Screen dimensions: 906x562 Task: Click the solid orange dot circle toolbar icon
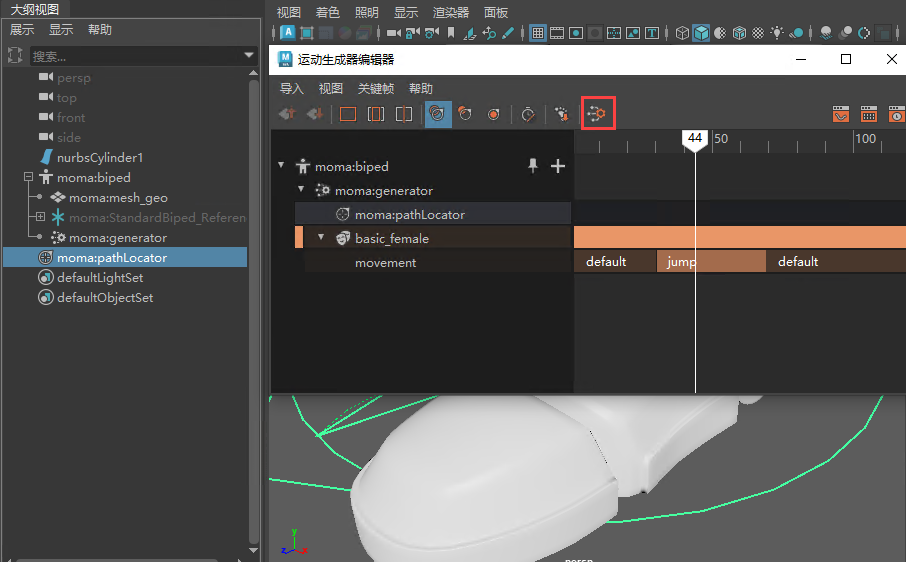[493, 114]
